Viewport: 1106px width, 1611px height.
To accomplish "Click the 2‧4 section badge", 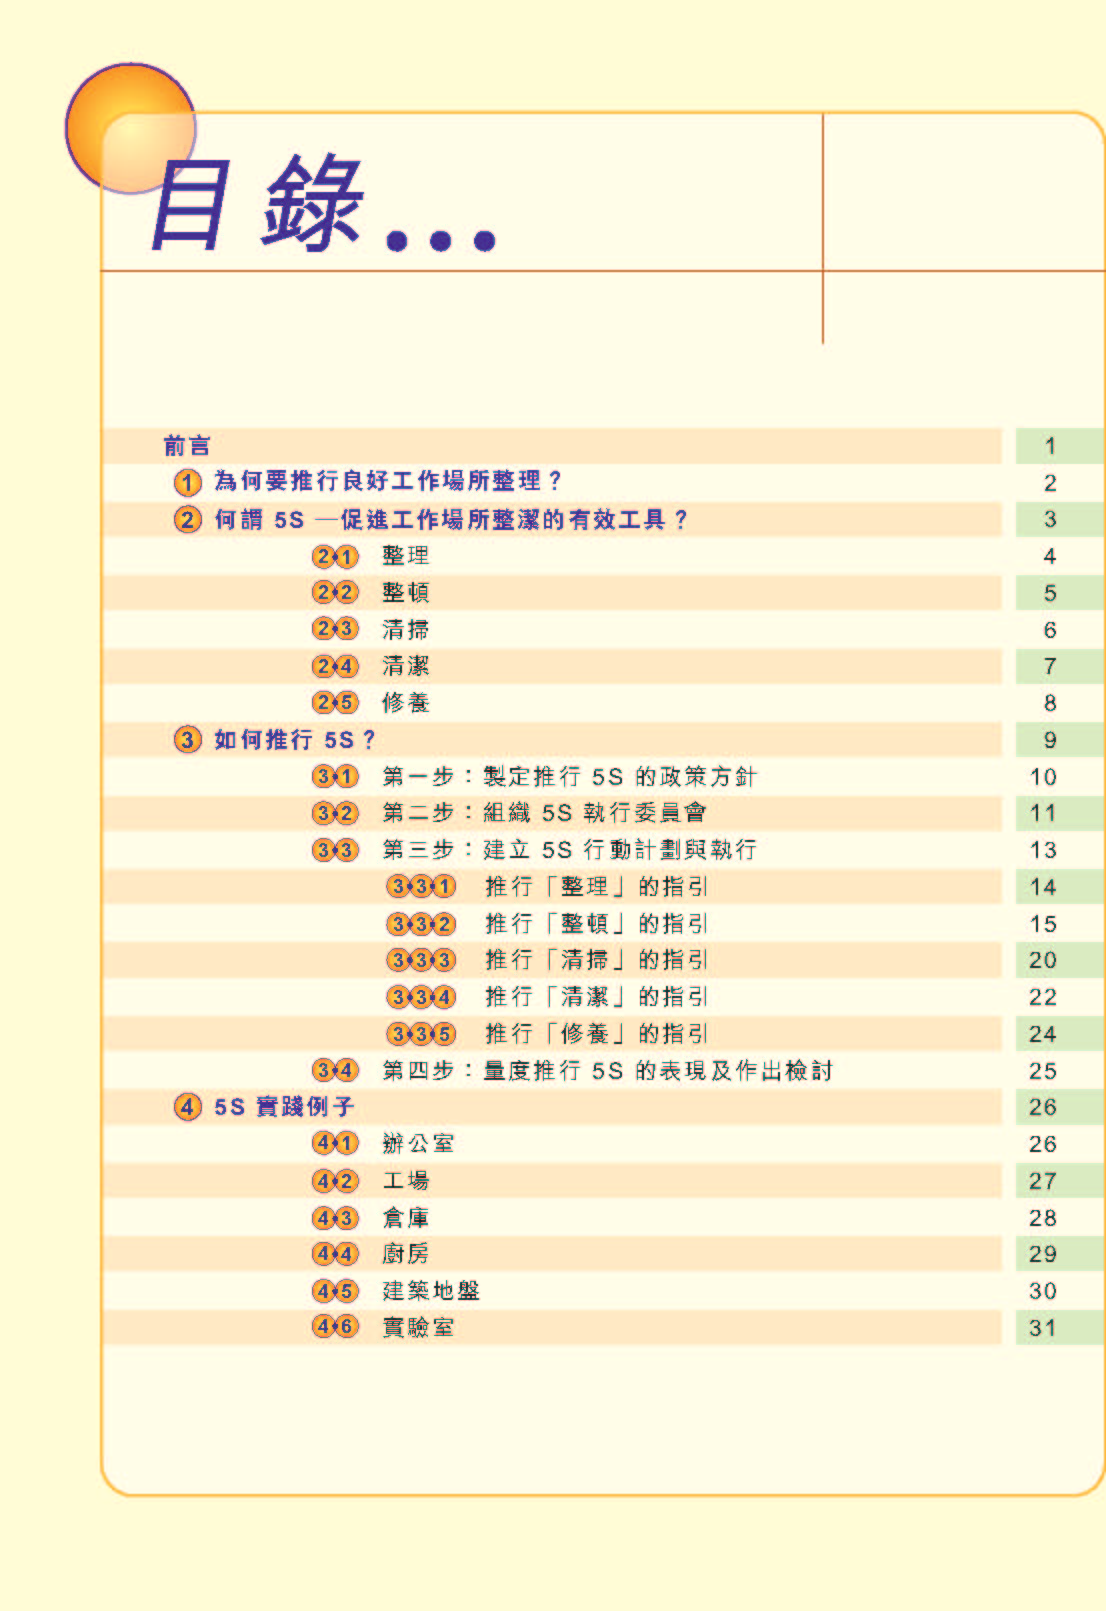I will pos(335,667).
